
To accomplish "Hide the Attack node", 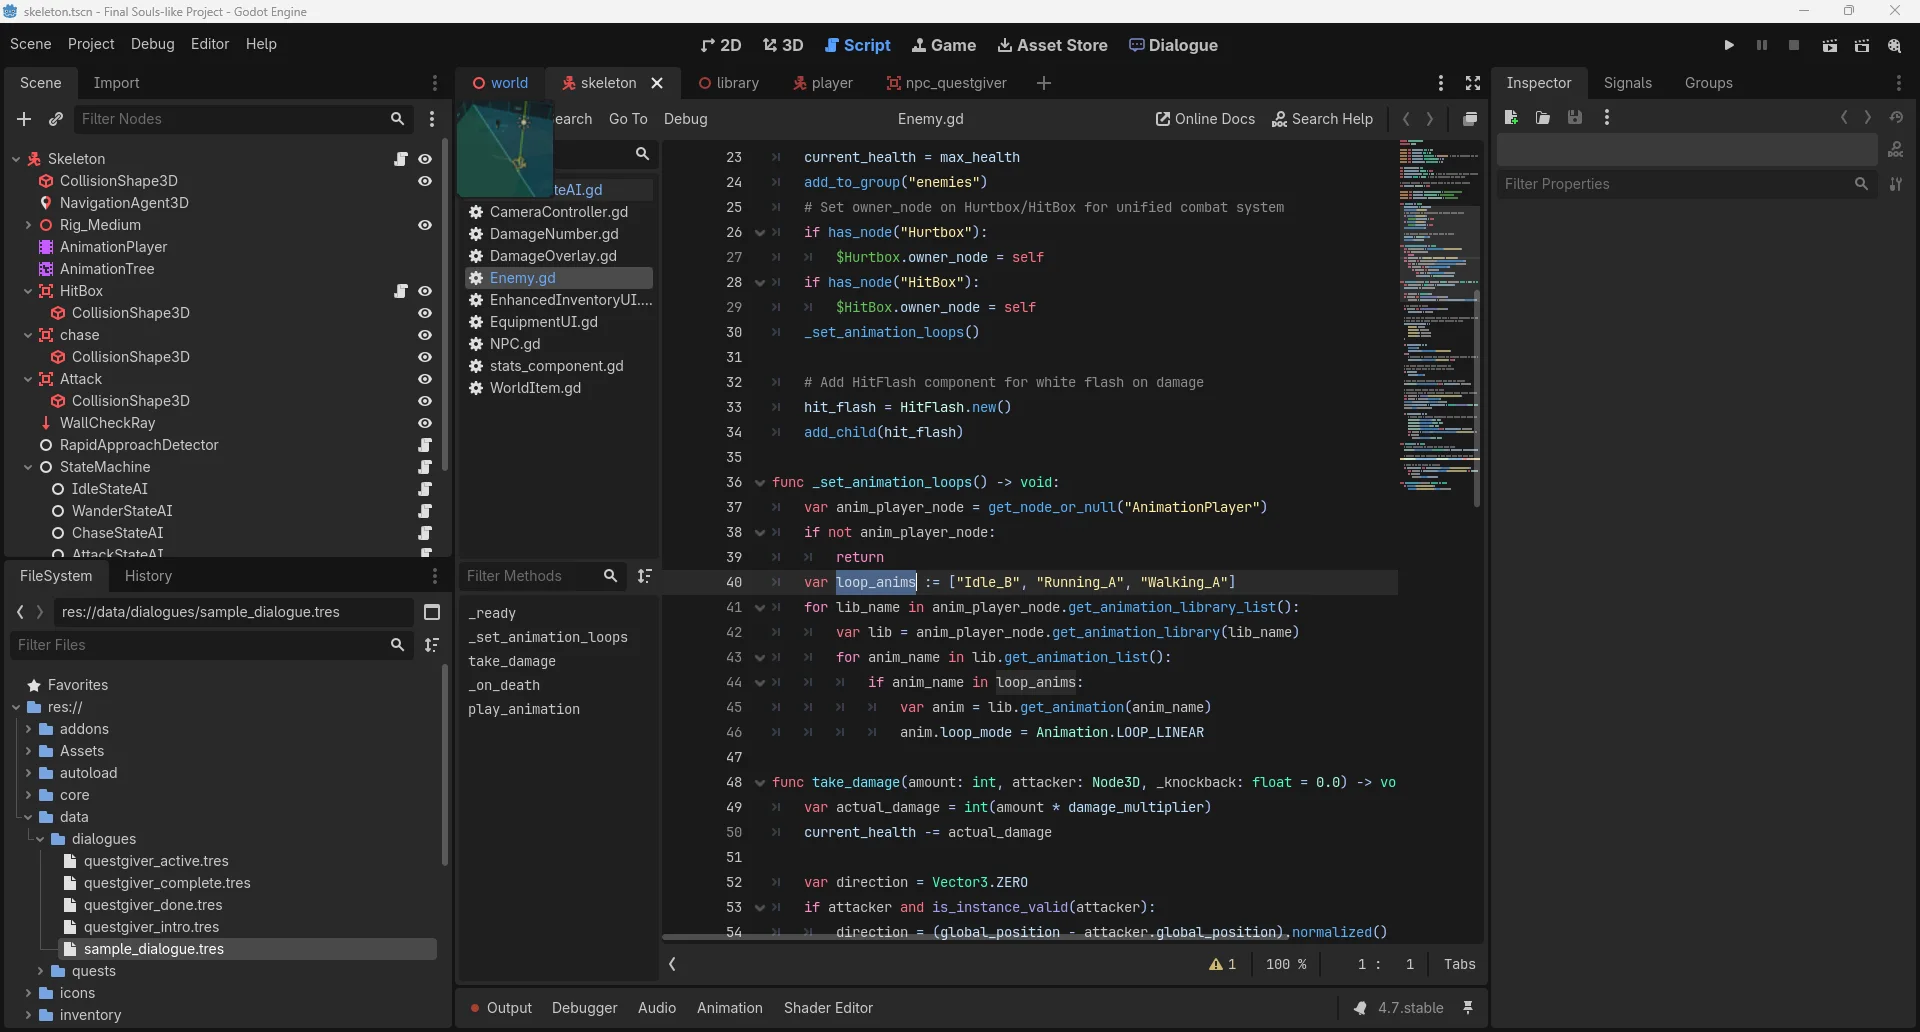I will (x=425, y=379).
